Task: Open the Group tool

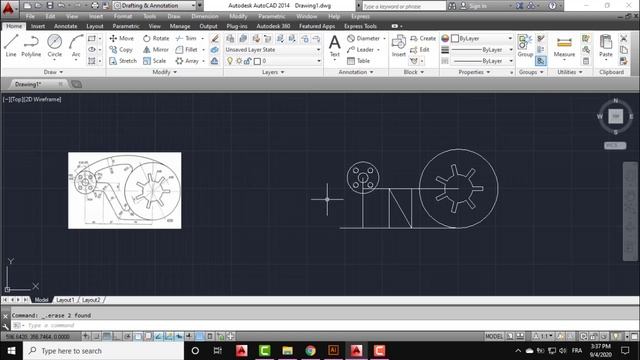Action: point(525,45)
